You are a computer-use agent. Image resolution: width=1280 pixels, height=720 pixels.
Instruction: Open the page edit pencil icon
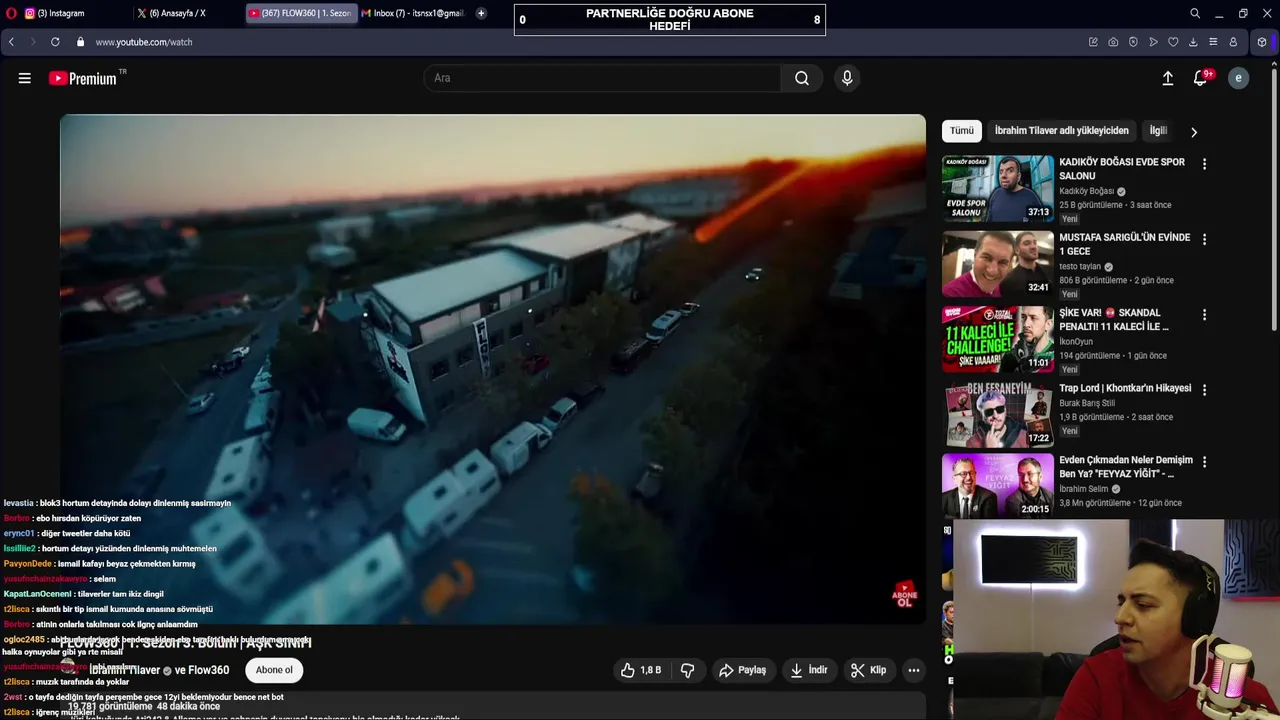tap(1093, 42)
